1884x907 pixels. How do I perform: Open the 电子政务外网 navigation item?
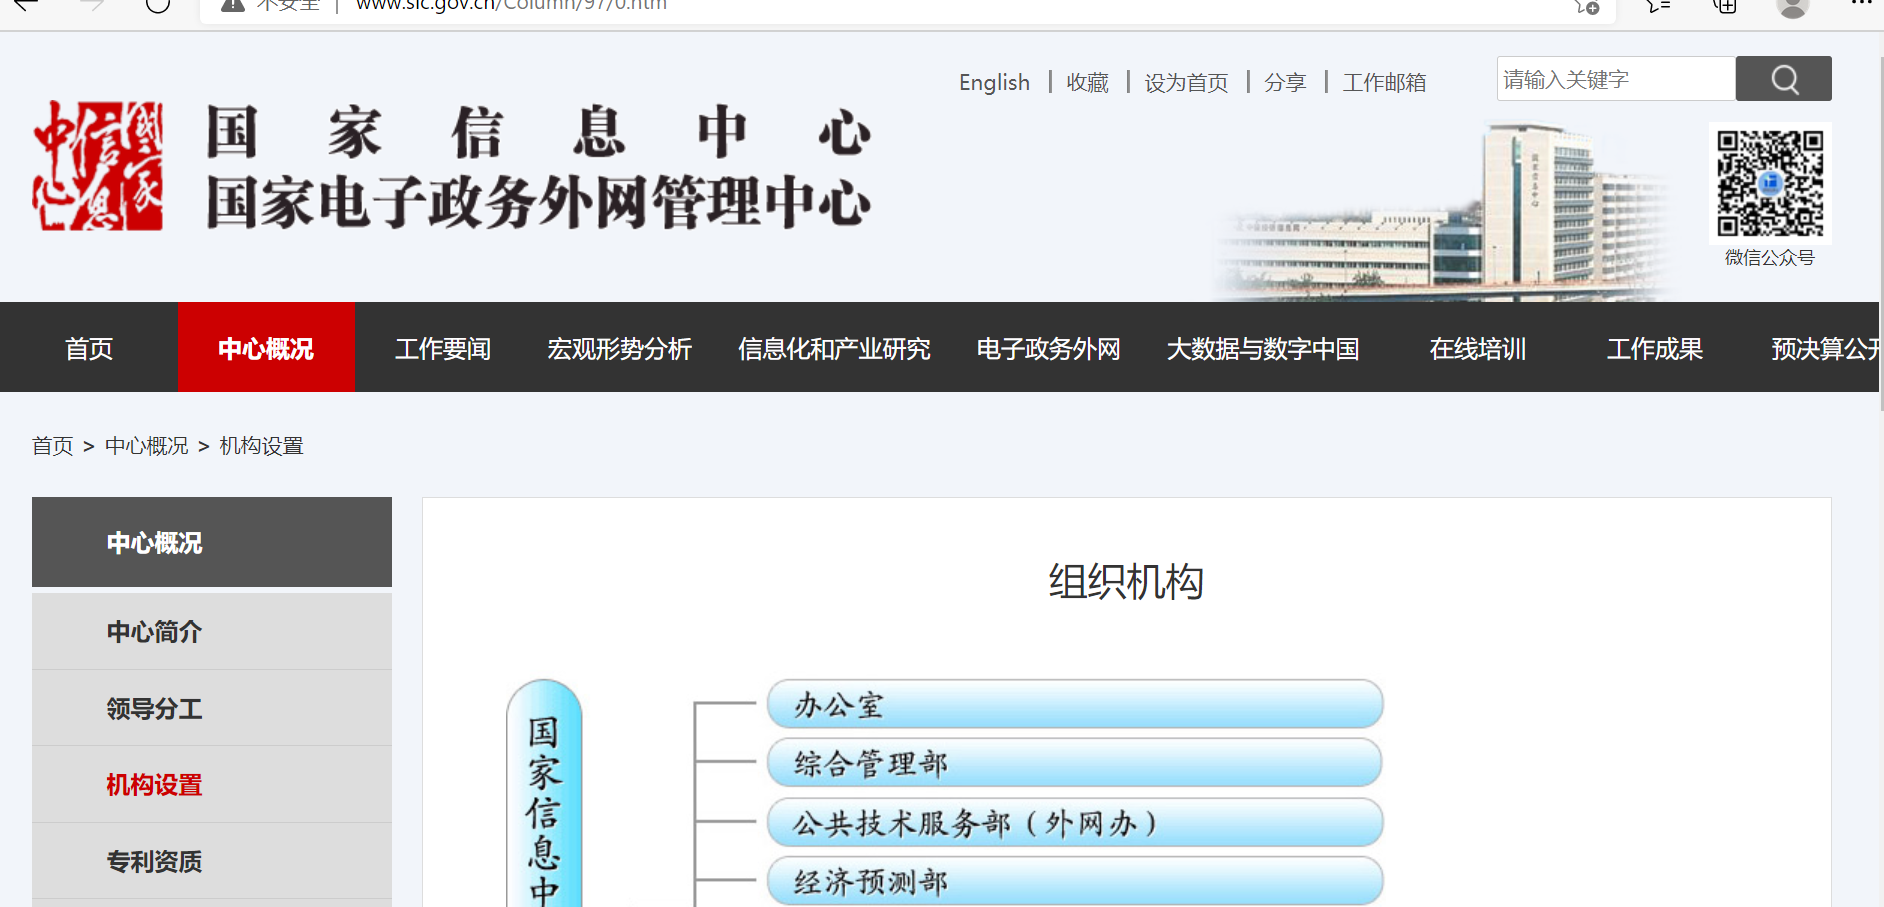coord(1048,348)
